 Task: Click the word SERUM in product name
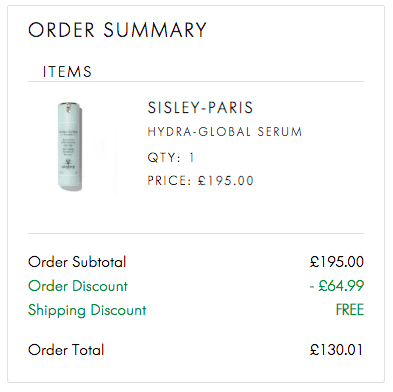coord(280,132)
